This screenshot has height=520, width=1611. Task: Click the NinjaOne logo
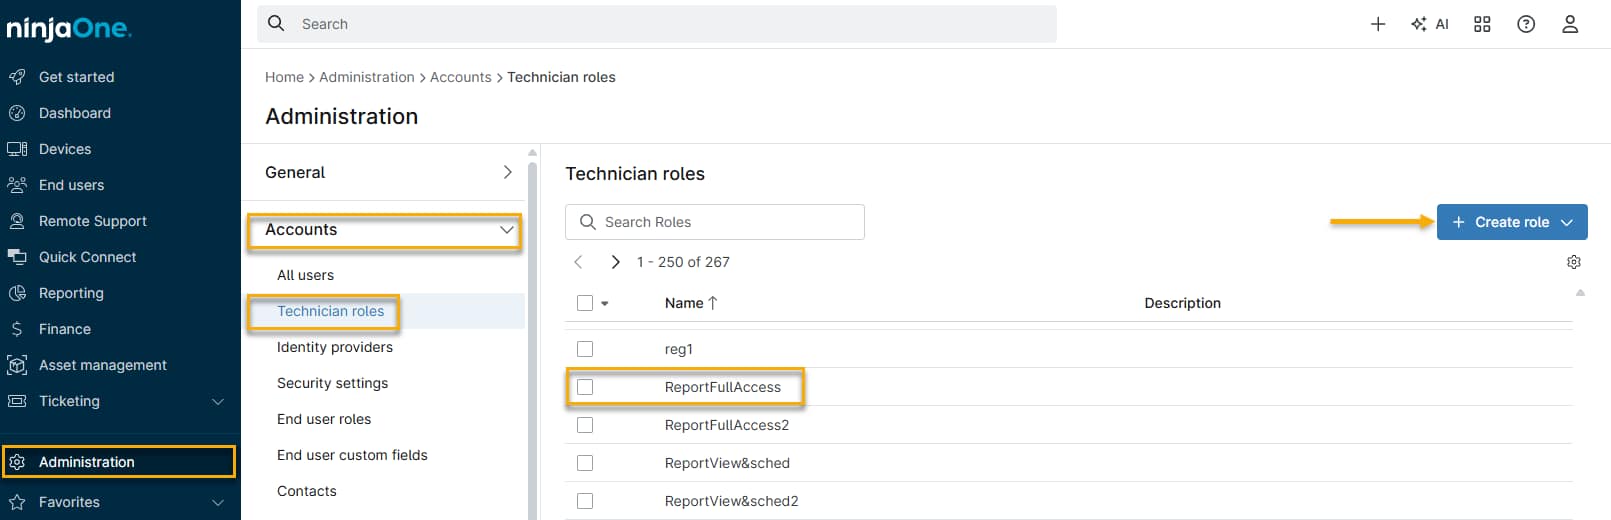[x=68, y=29]
